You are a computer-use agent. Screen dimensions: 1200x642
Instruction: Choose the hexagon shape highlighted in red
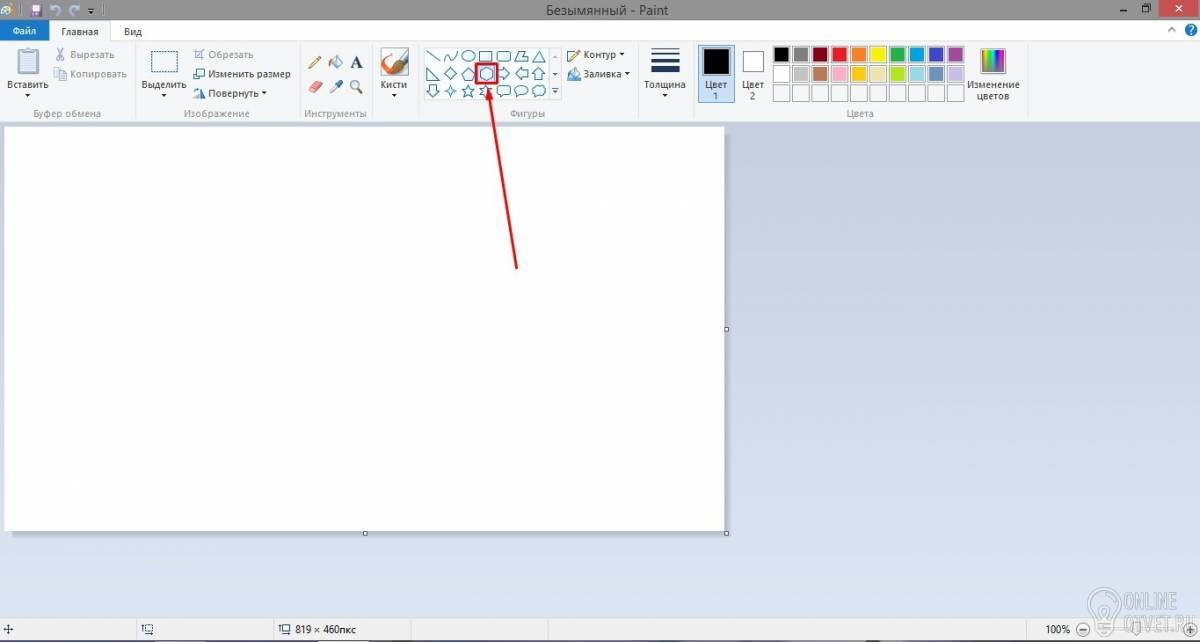pos(486,73)
